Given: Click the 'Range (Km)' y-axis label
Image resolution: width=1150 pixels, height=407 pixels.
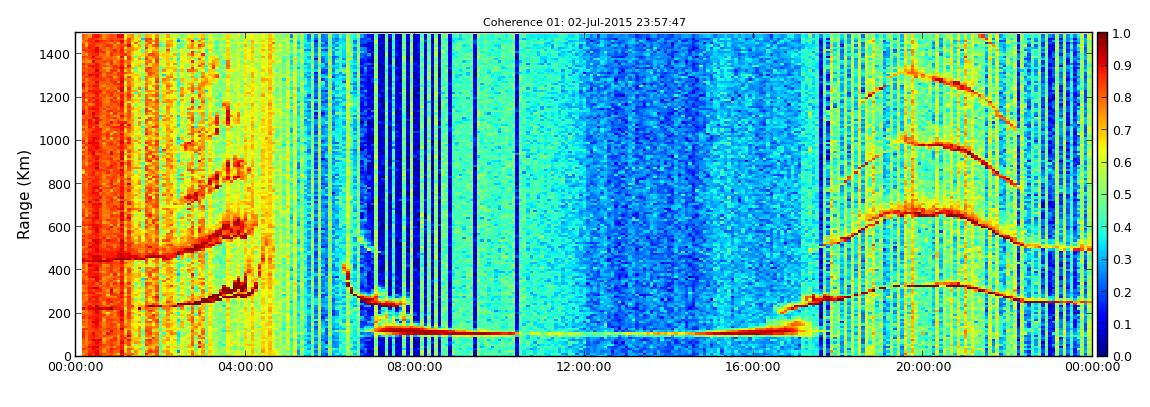Looking at the screenshot, I should 24,194.
